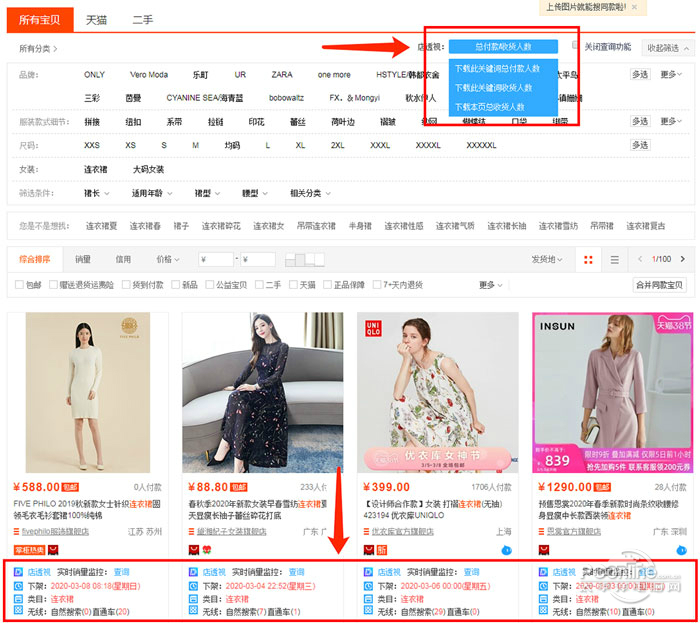700x623 pixels.
Task: Tick the 7+天内退货 checkbox
Action: click(x=377, y=284)
